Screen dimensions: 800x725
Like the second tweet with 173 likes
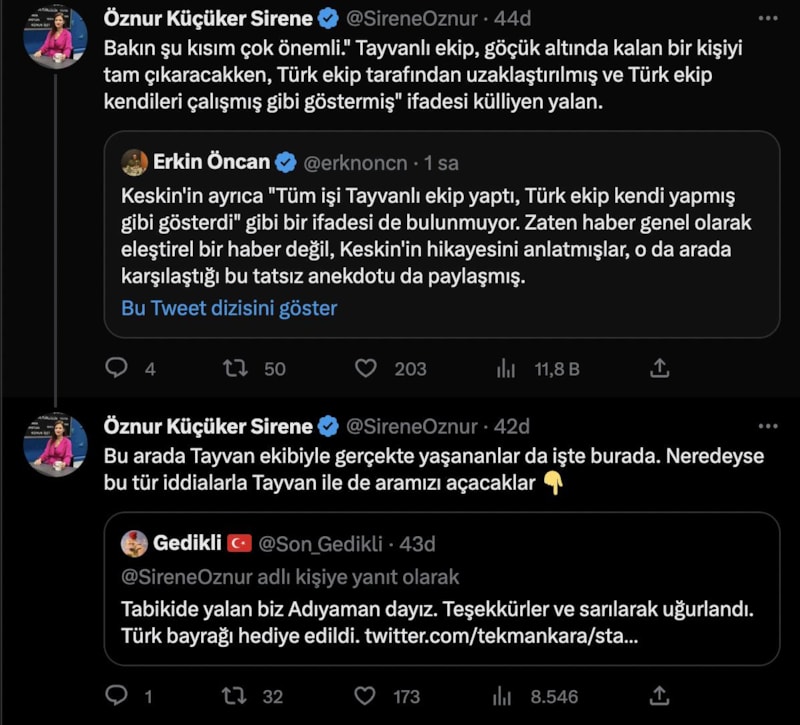click(x=366, y=696)
